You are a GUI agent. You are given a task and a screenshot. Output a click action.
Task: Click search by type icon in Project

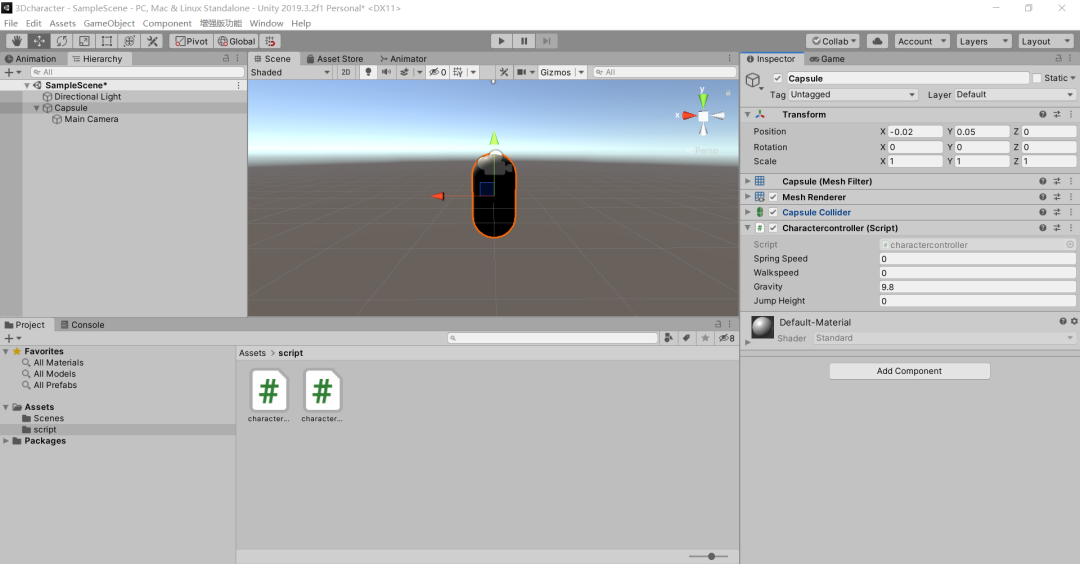(668, 338)
